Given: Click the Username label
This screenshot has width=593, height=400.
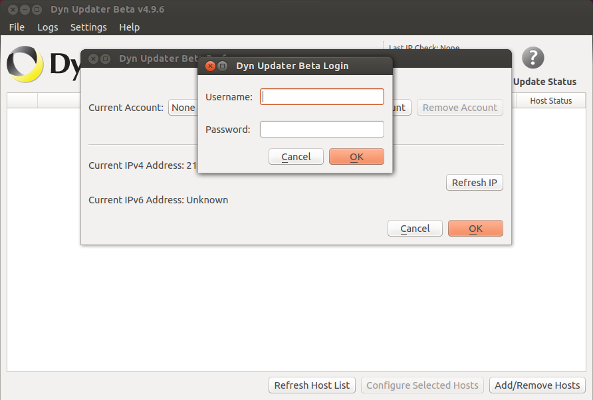Looking at the screenshot, I should pyautogui.click(x=229, y=97).
